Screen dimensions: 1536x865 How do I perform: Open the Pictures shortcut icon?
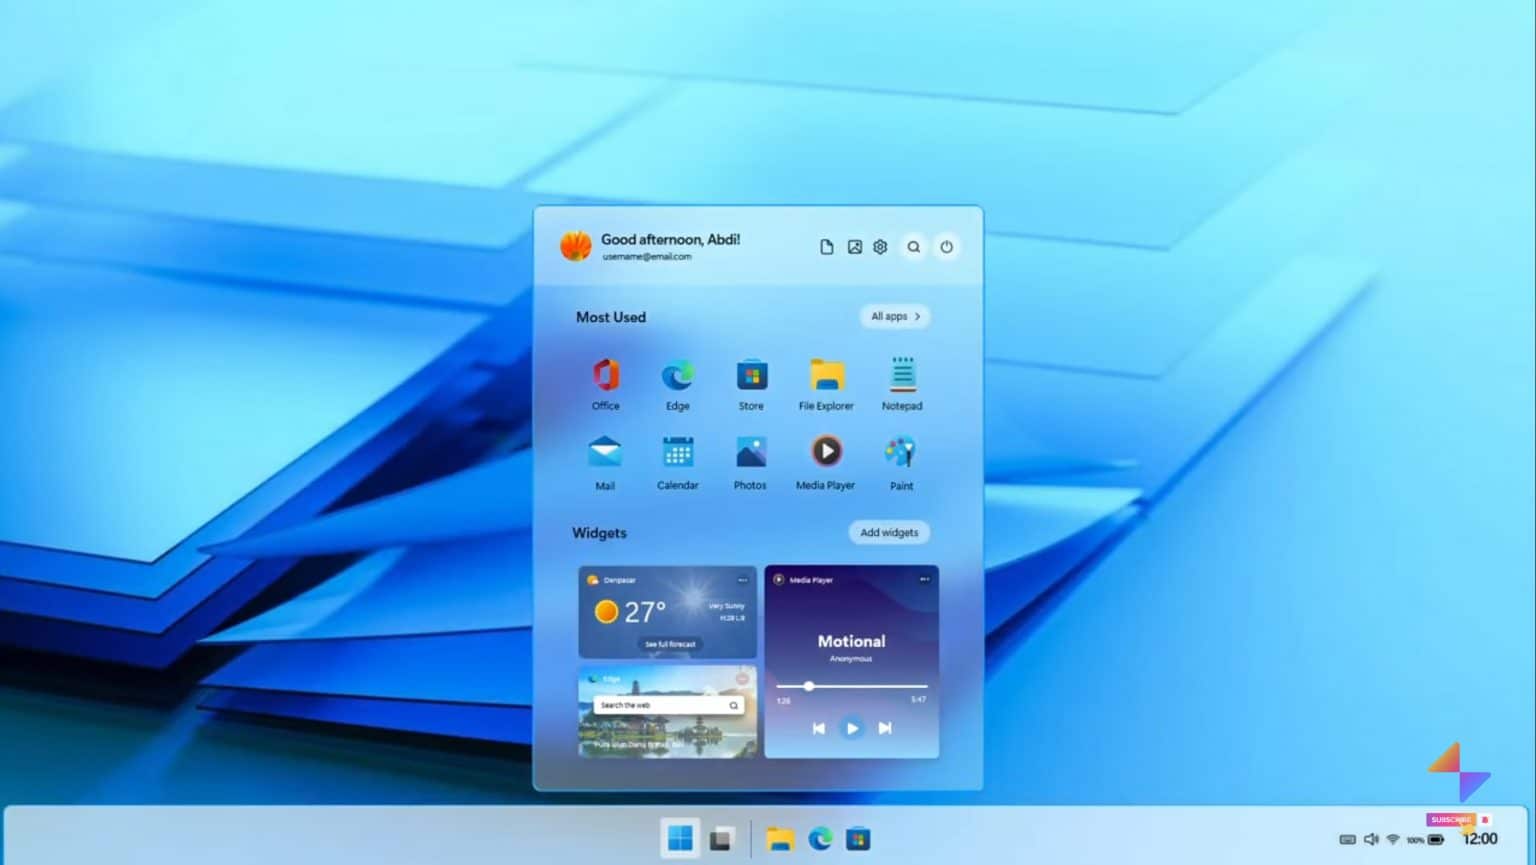click(854, 246)
